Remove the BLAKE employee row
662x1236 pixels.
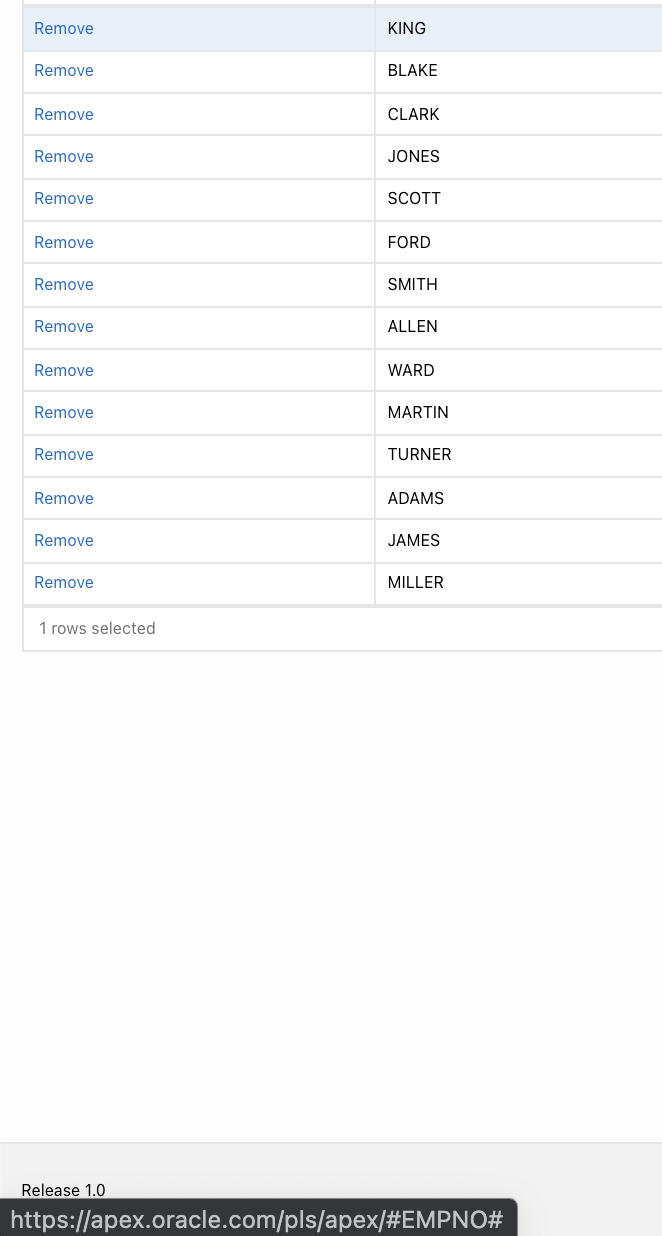pyautogui.click(x=64, y=70)
